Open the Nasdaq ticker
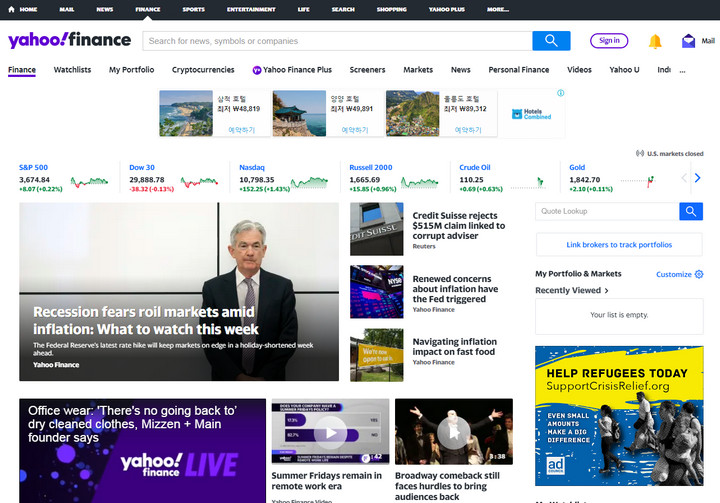Image resolution: width=720 pixels, height=503 pixels. point(252,168)
